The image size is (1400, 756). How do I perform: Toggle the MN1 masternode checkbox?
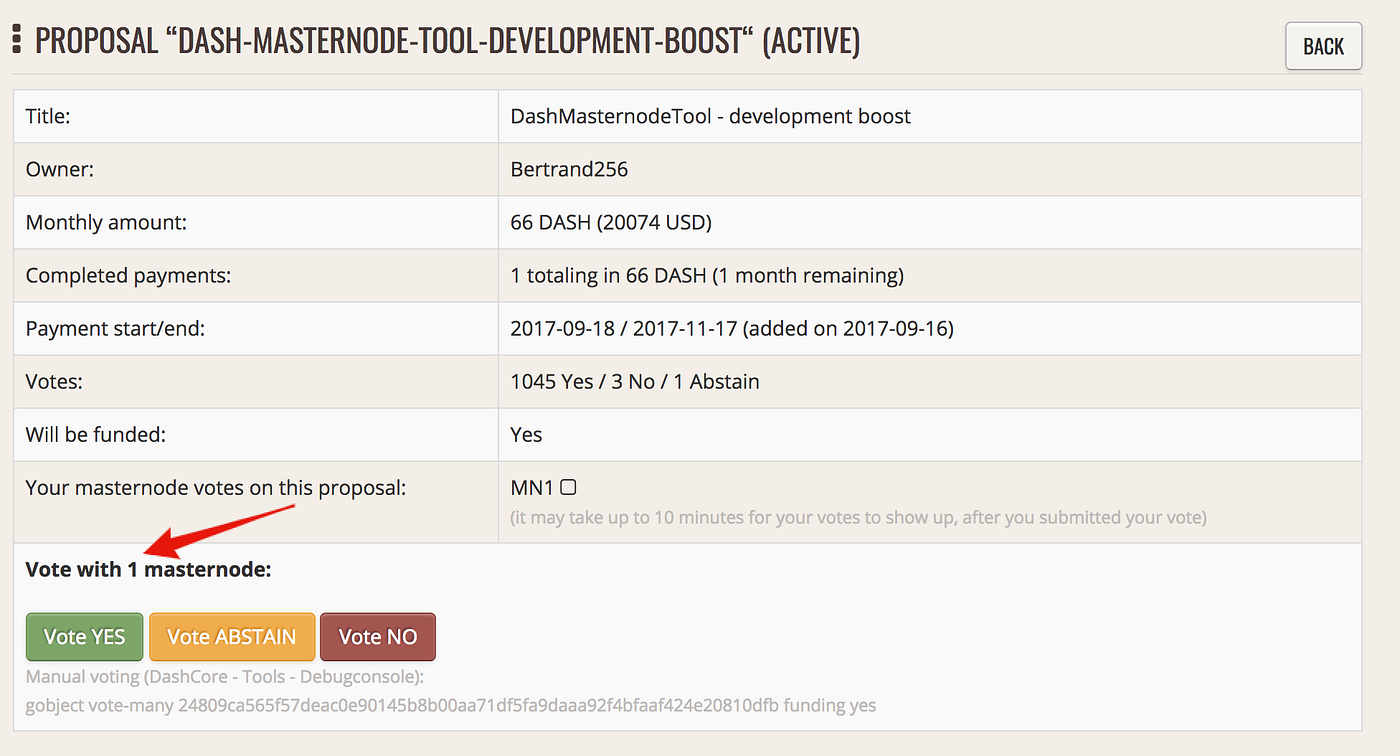click(568, 488)
